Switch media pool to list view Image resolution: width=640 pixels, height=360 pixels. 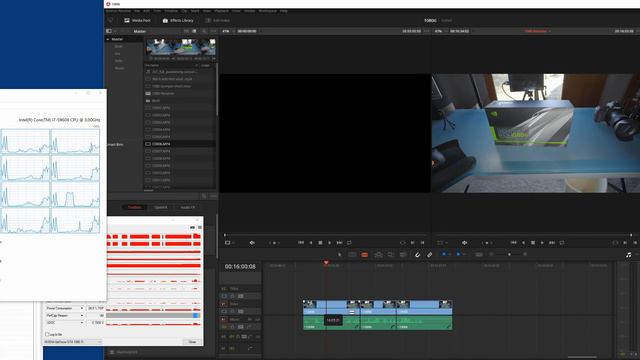194,31
